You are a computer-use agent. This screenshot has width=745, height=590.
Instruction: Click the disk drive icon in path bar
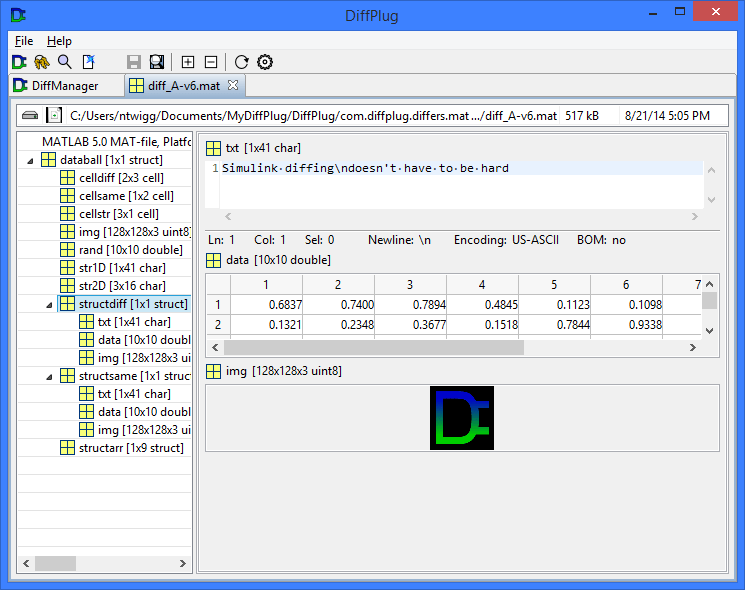[30, 115]
